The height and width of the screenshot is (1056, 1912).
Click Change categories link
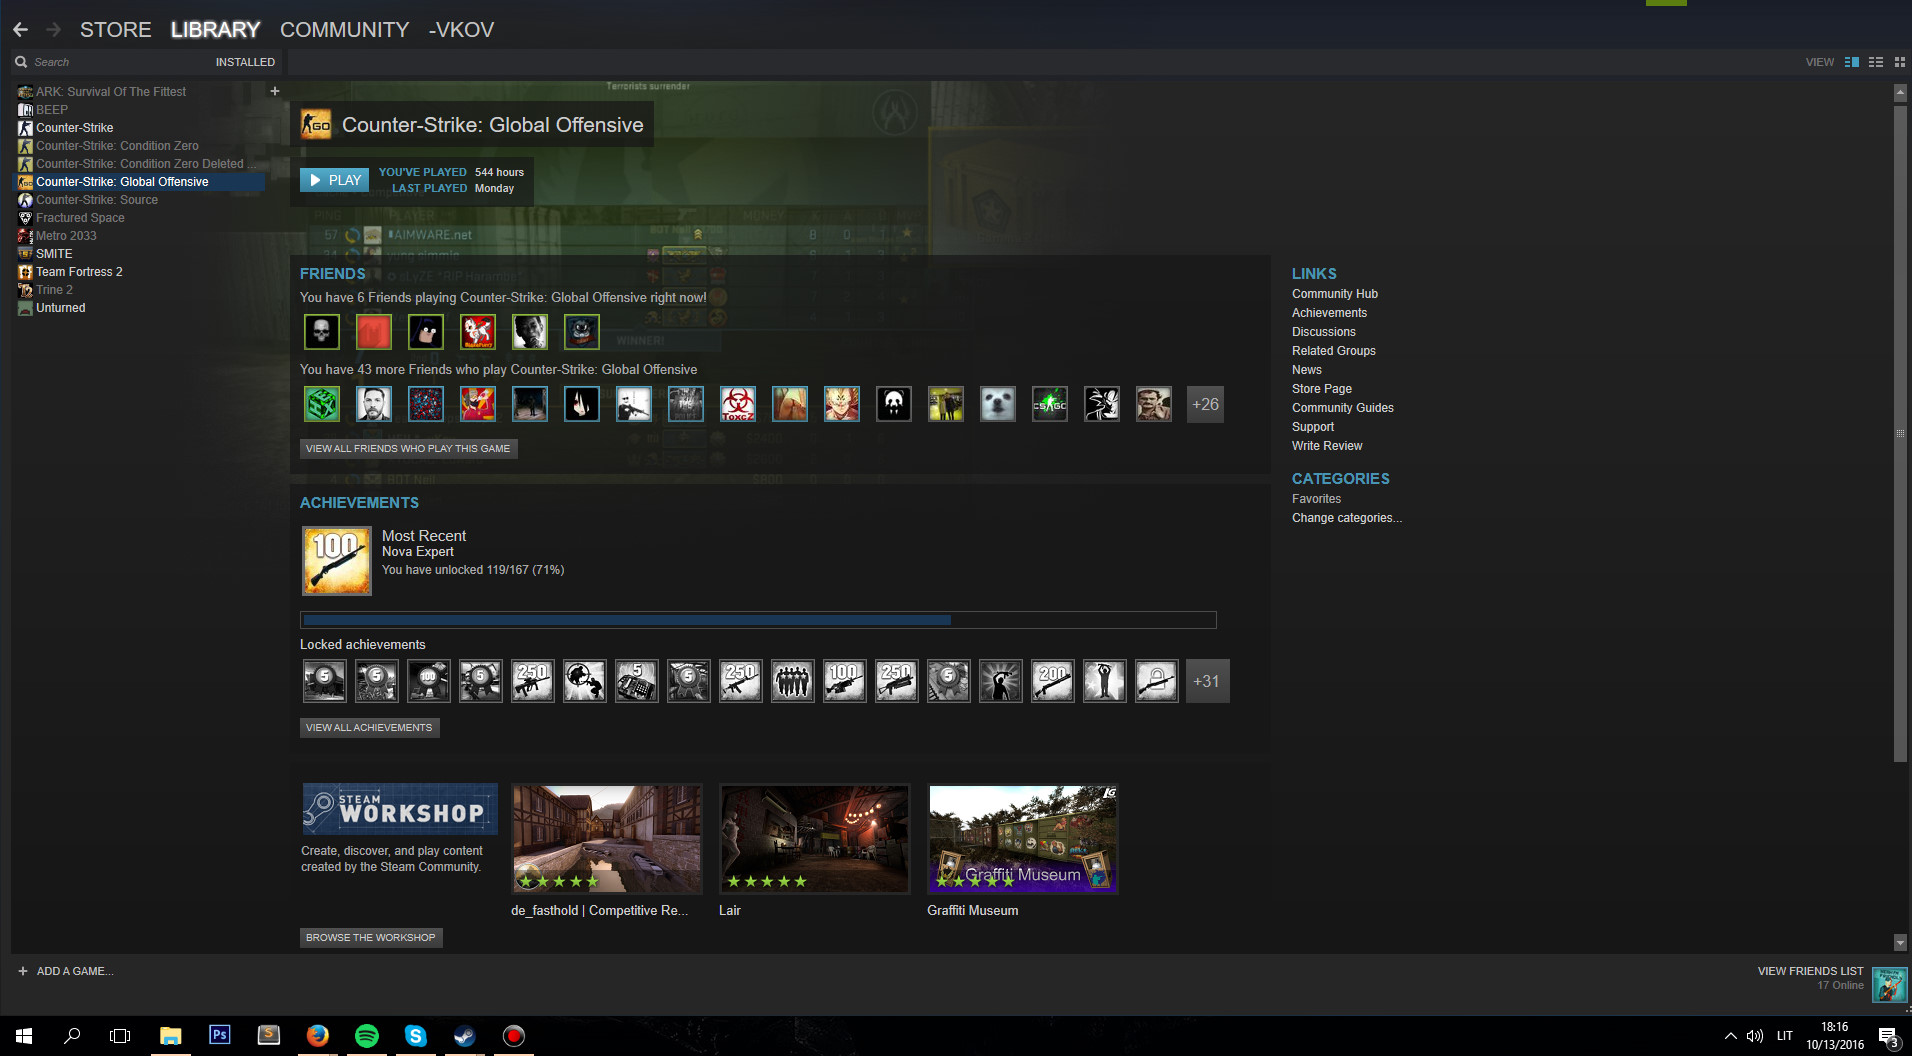click(x=1346, y=518)
